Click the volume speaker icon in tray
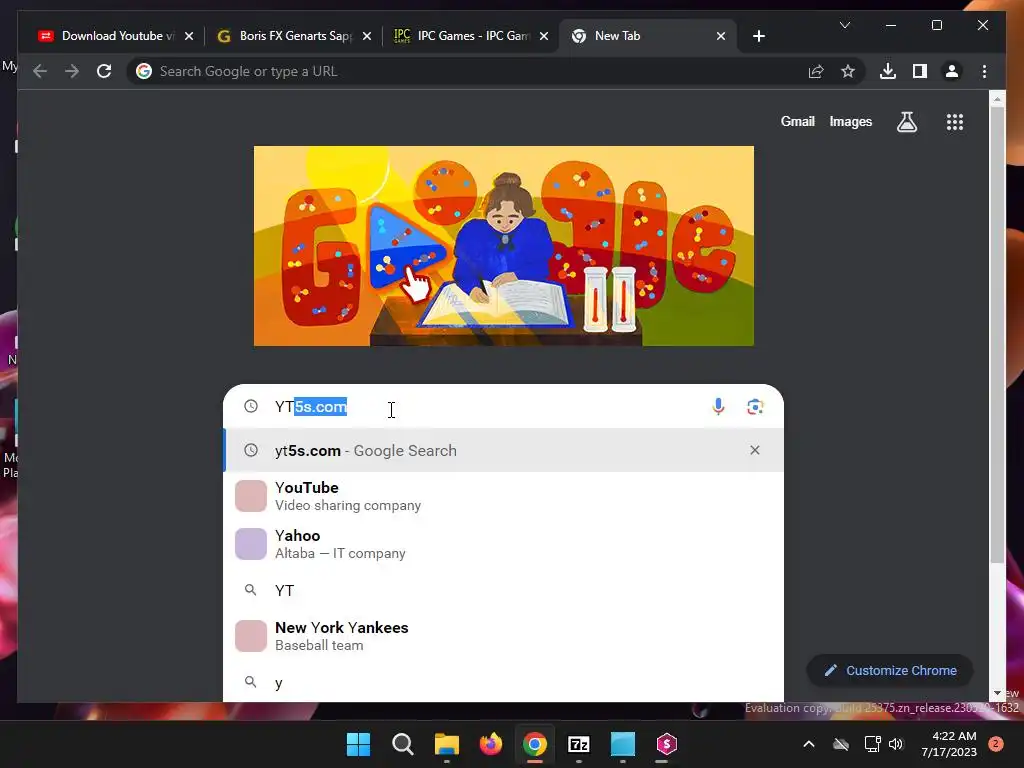 point(896,744)
